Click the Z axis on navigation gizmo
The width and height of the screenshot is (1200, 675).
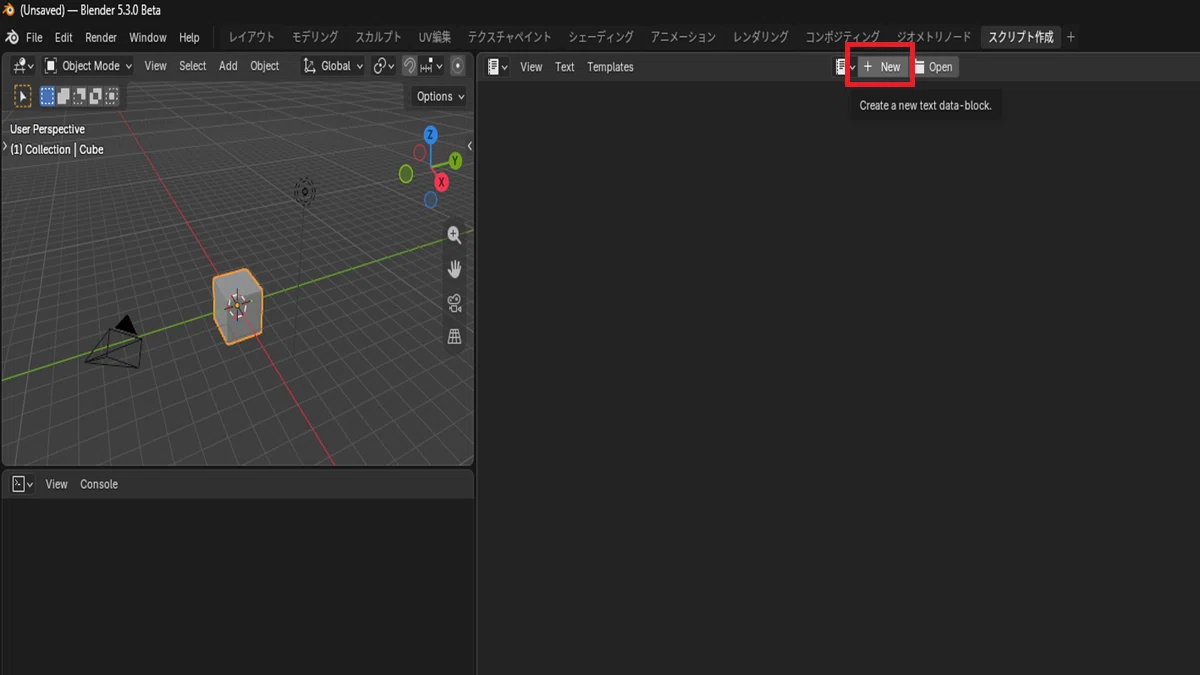(430, 134)
